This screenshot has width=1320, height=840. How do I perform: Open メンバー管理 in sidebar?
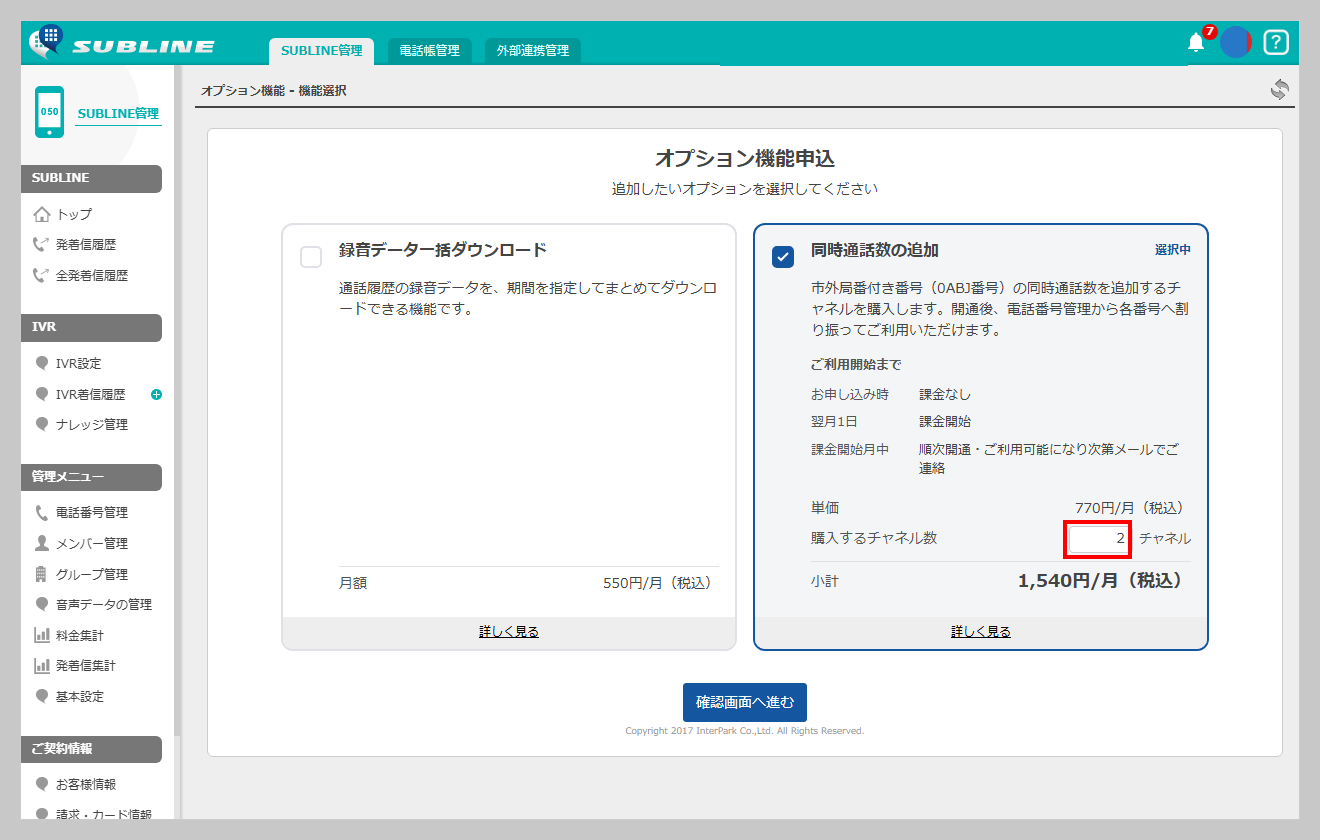click(92, 543)
